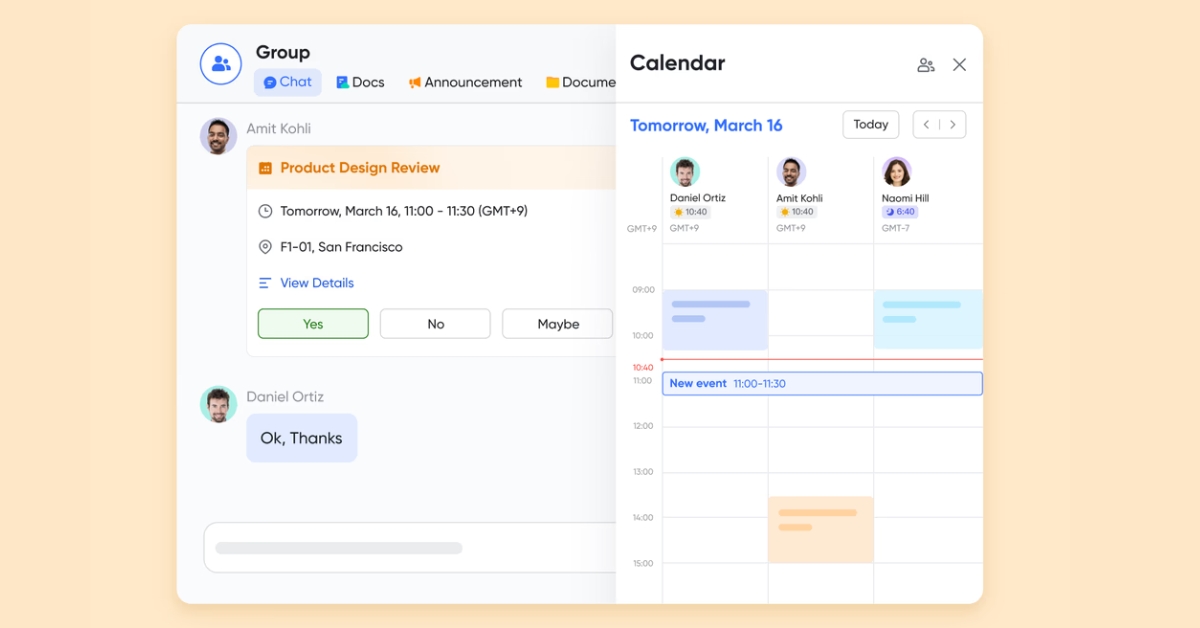The width and height of the screenshot is (1200, 628).
Task: Open the calendar participants icon
Action: tap(926, 65)
